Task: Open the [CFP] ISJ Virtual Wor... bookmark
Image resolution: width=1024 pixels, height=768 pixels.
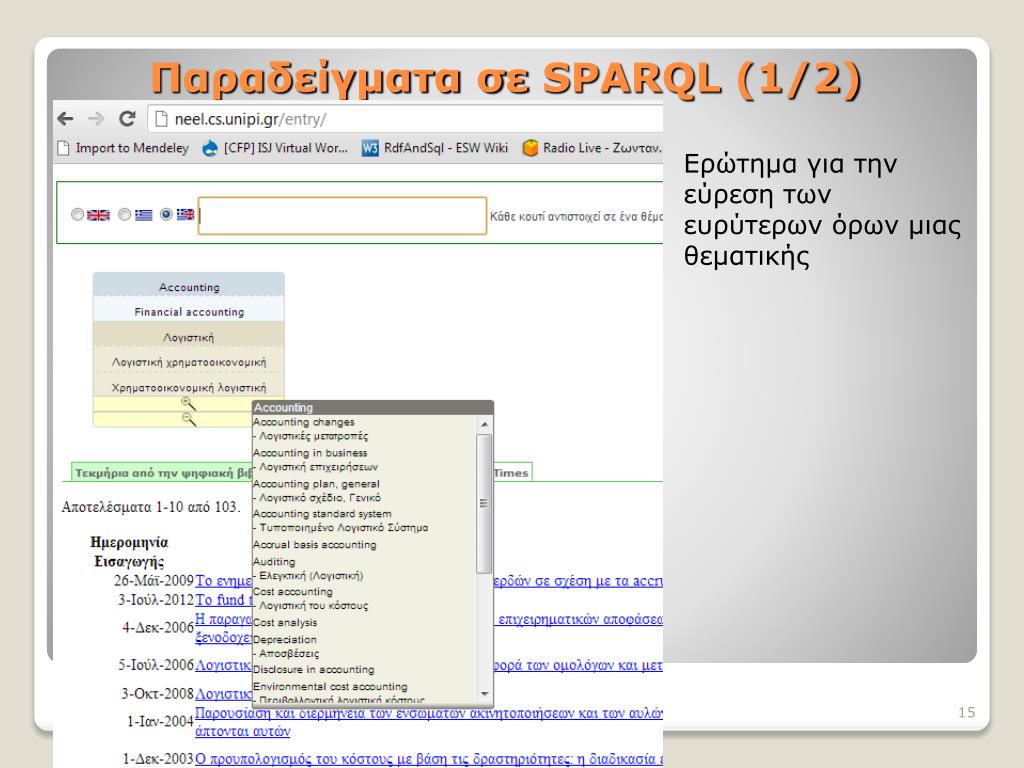Action: [x=275, y=148]
